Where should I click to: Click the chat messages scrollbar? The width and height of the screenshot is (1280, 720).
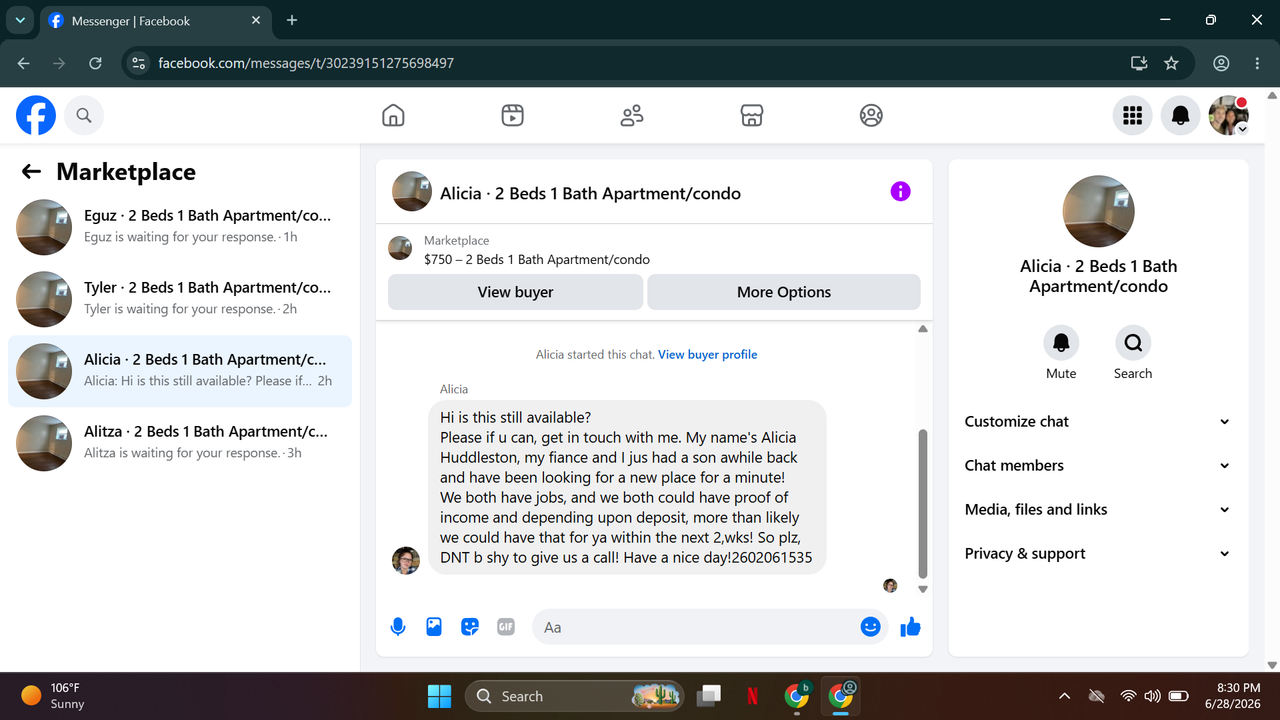(x=923, y=505)
